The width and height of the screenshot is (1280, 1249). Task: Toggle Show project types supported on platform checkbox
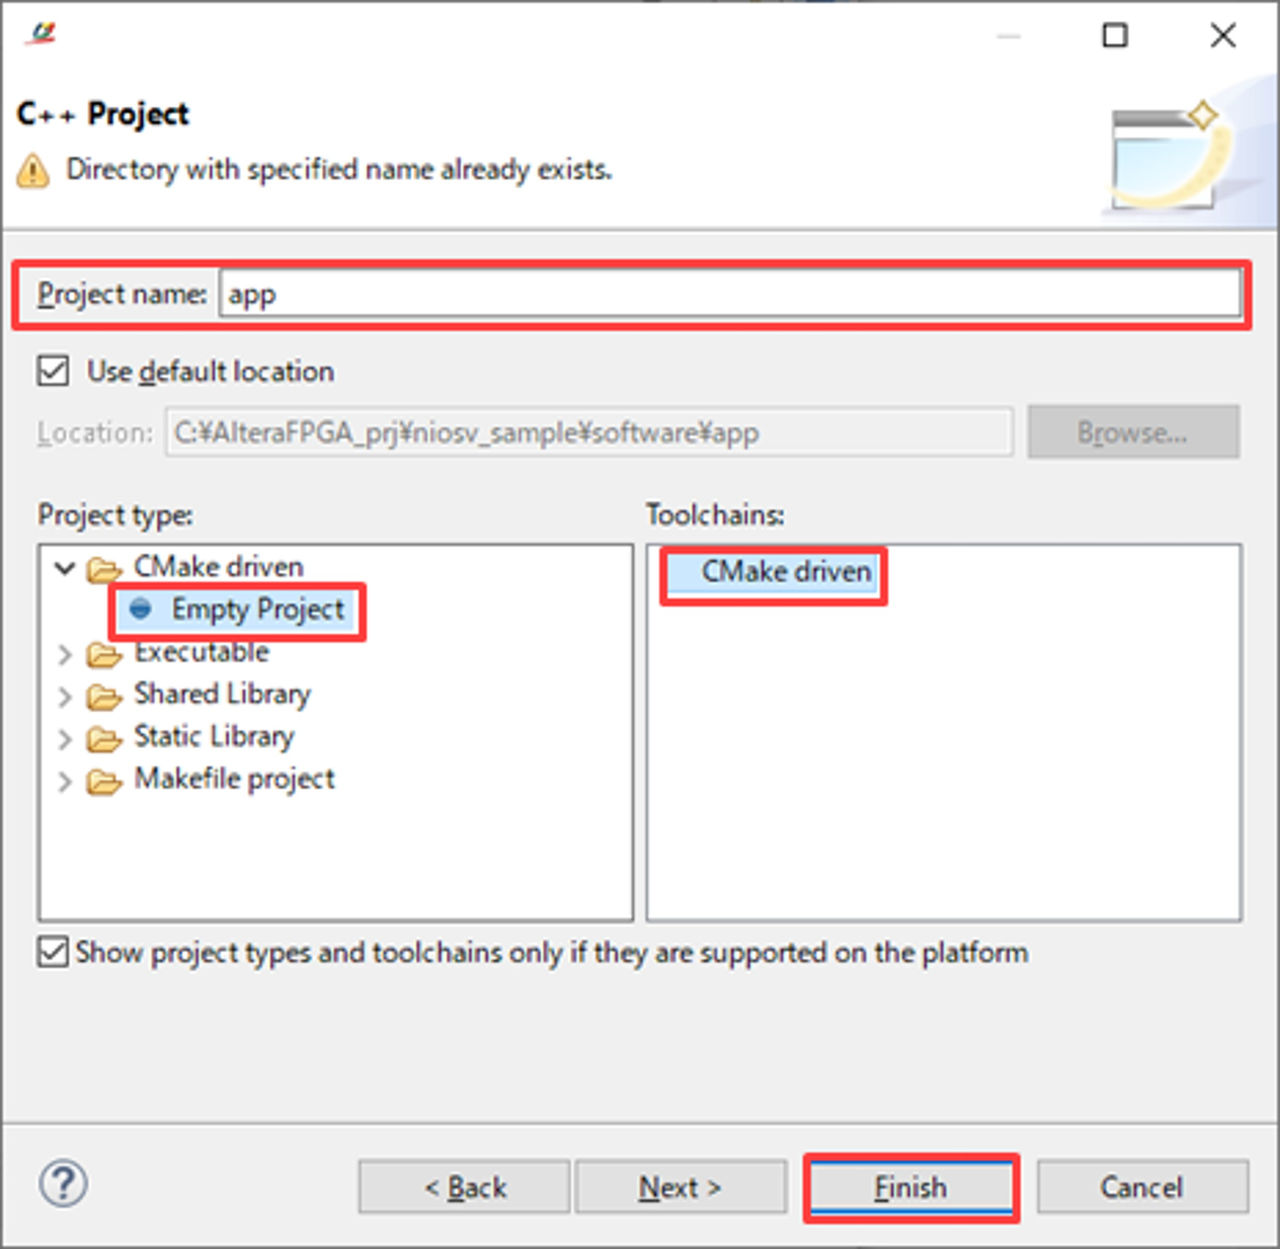pyautogui.click(x=53, y=952)
